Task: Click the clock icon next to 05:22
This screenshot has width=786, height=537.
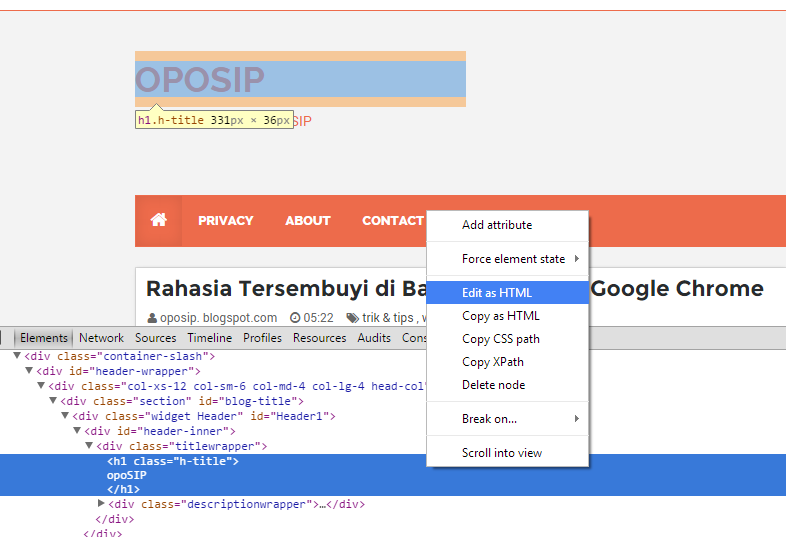Action: pyautogui.click(x=295, y=318)
